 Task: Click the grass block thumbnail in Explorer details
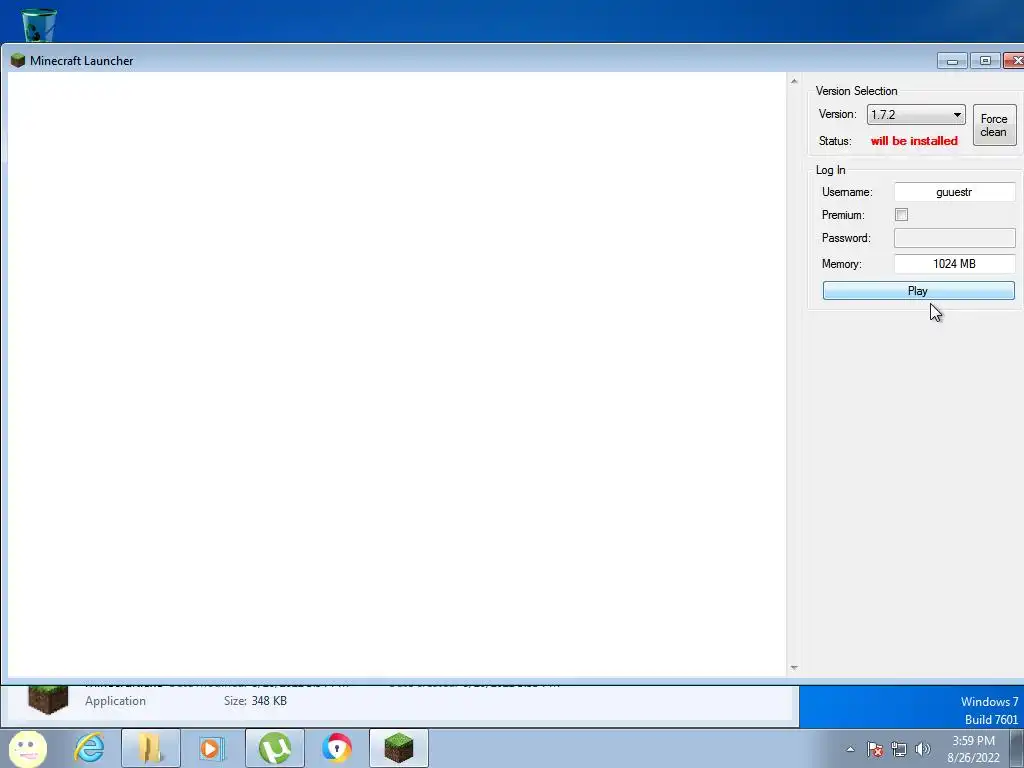coord(48,699)
